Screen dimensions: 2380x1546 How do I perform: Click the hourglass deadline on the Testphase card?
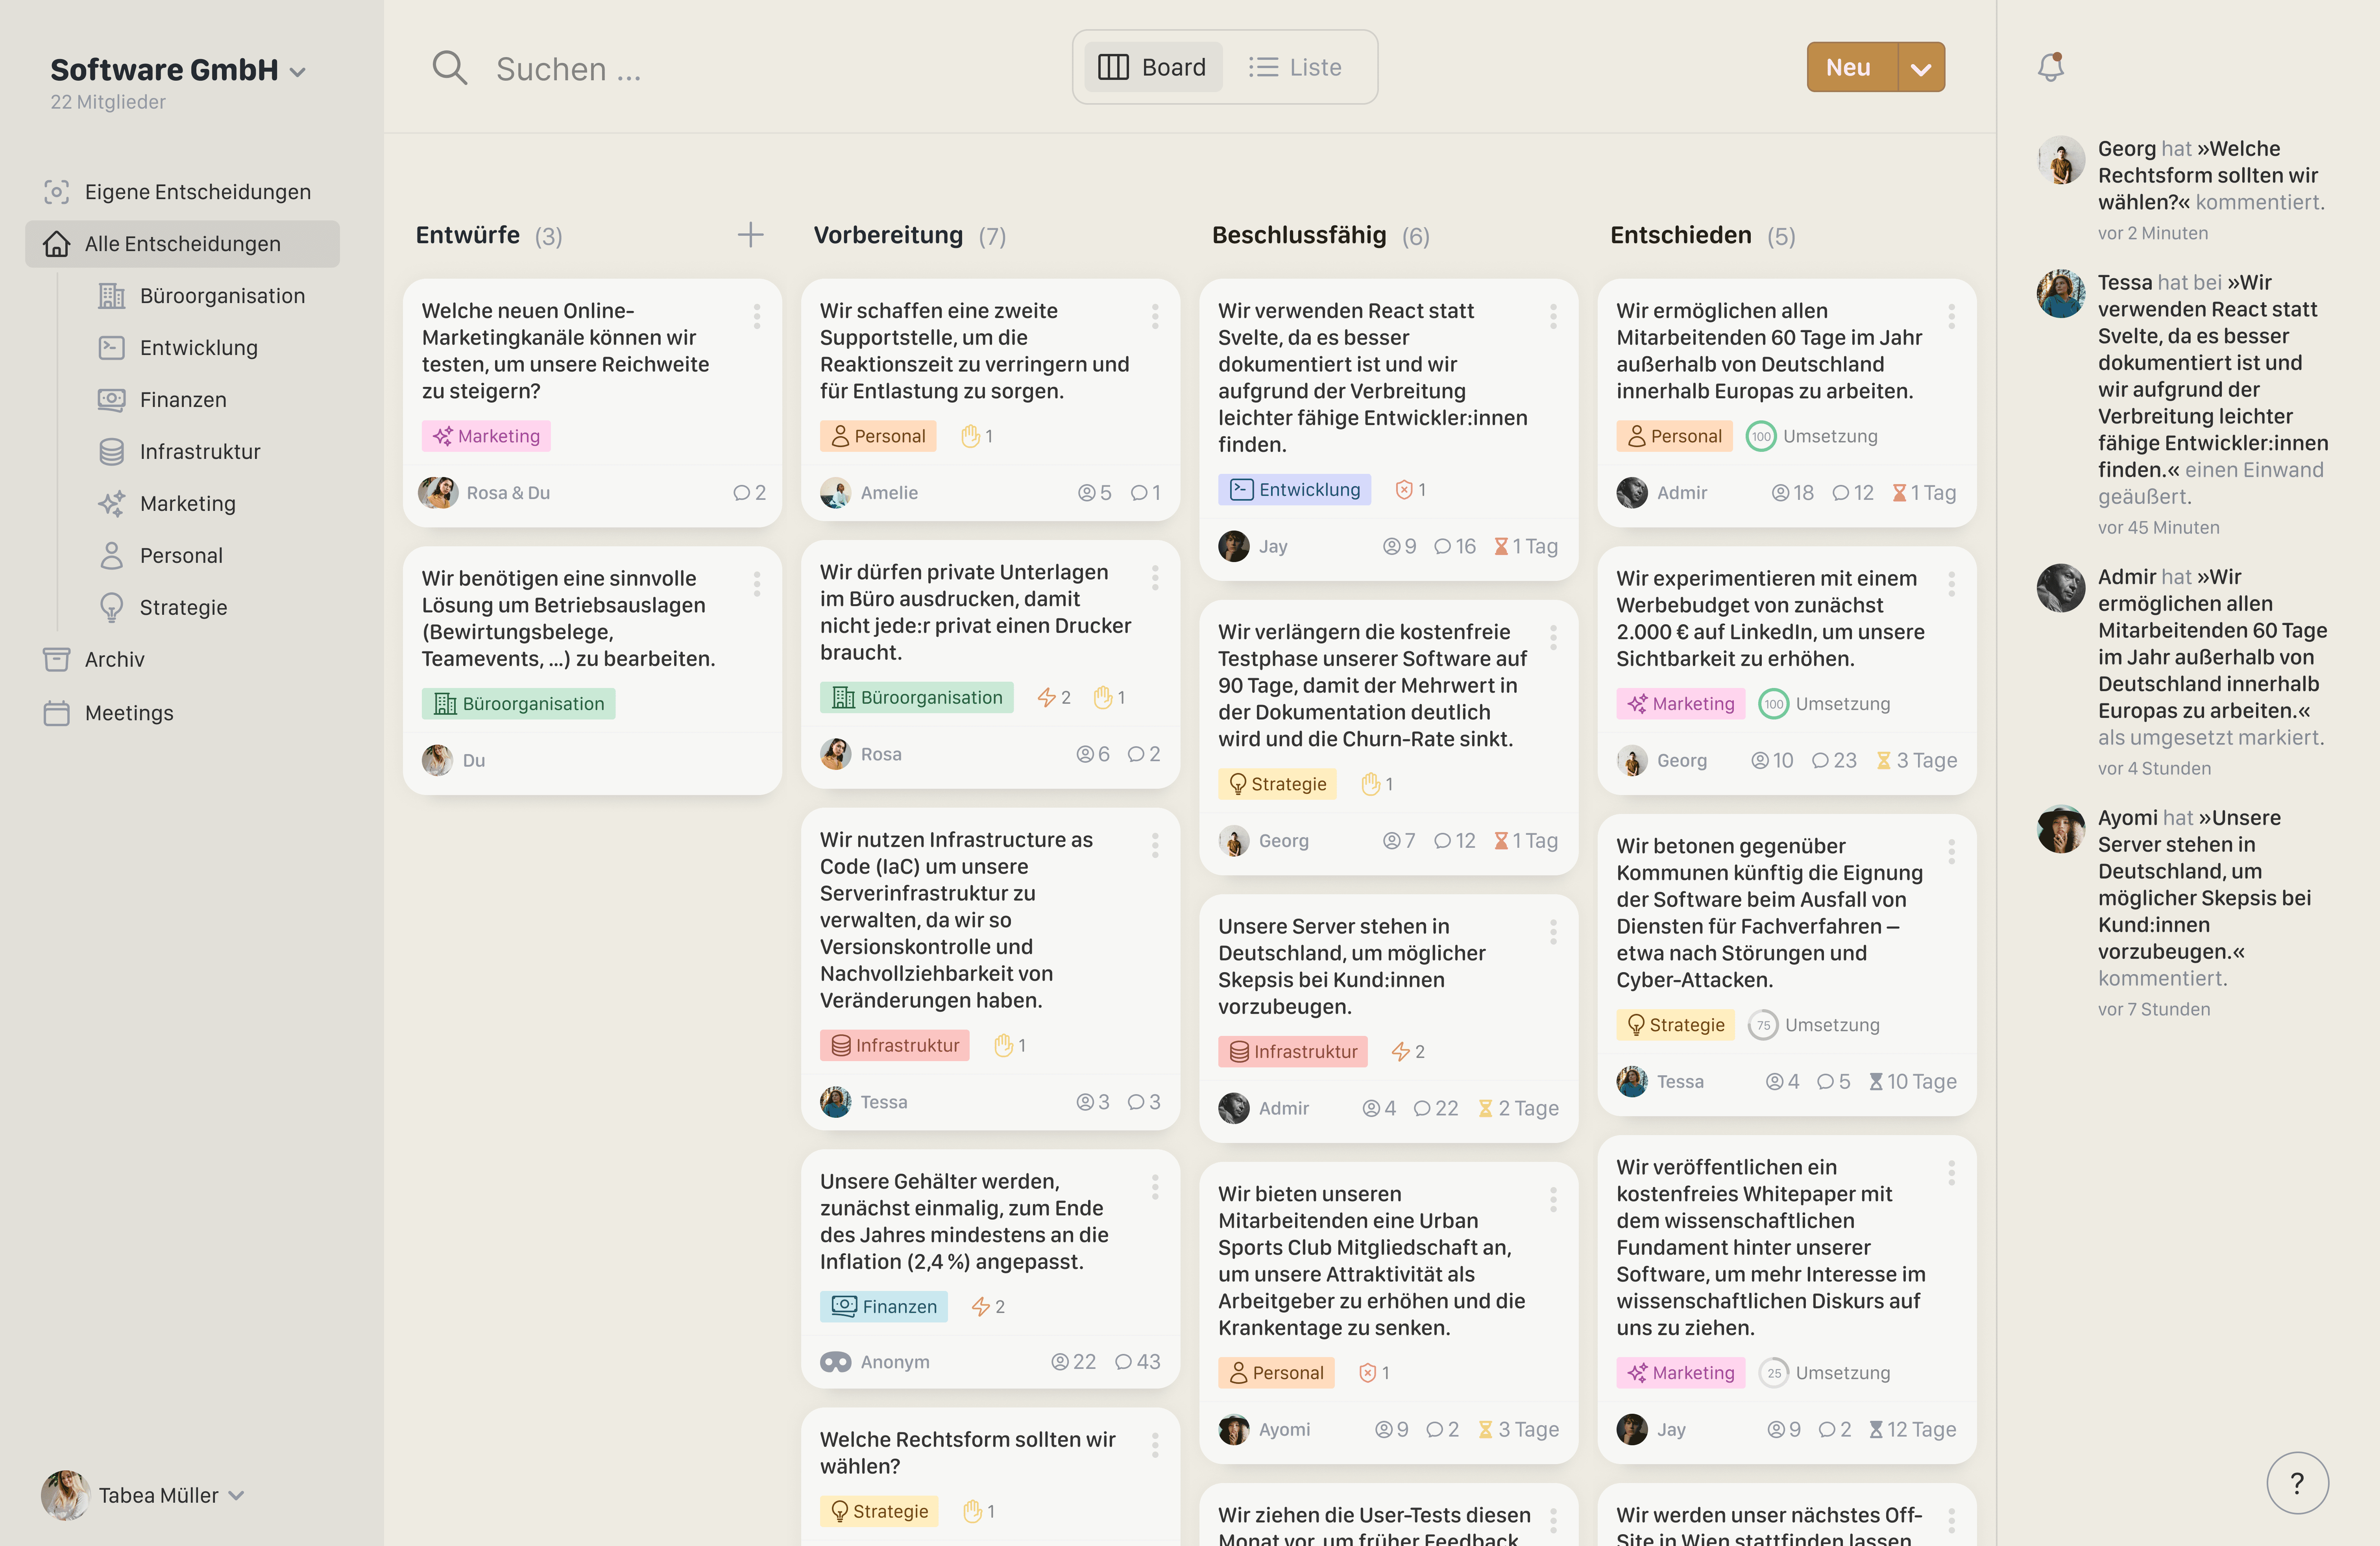1526,841
